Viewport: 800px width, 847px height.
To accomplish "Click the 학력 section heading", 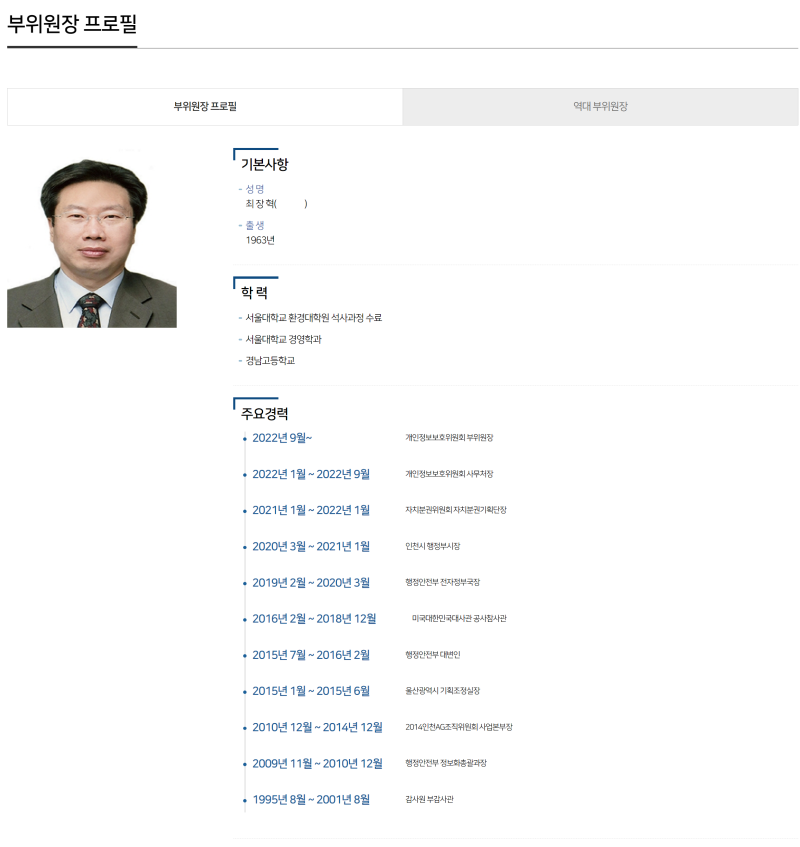I will (254, 293).
